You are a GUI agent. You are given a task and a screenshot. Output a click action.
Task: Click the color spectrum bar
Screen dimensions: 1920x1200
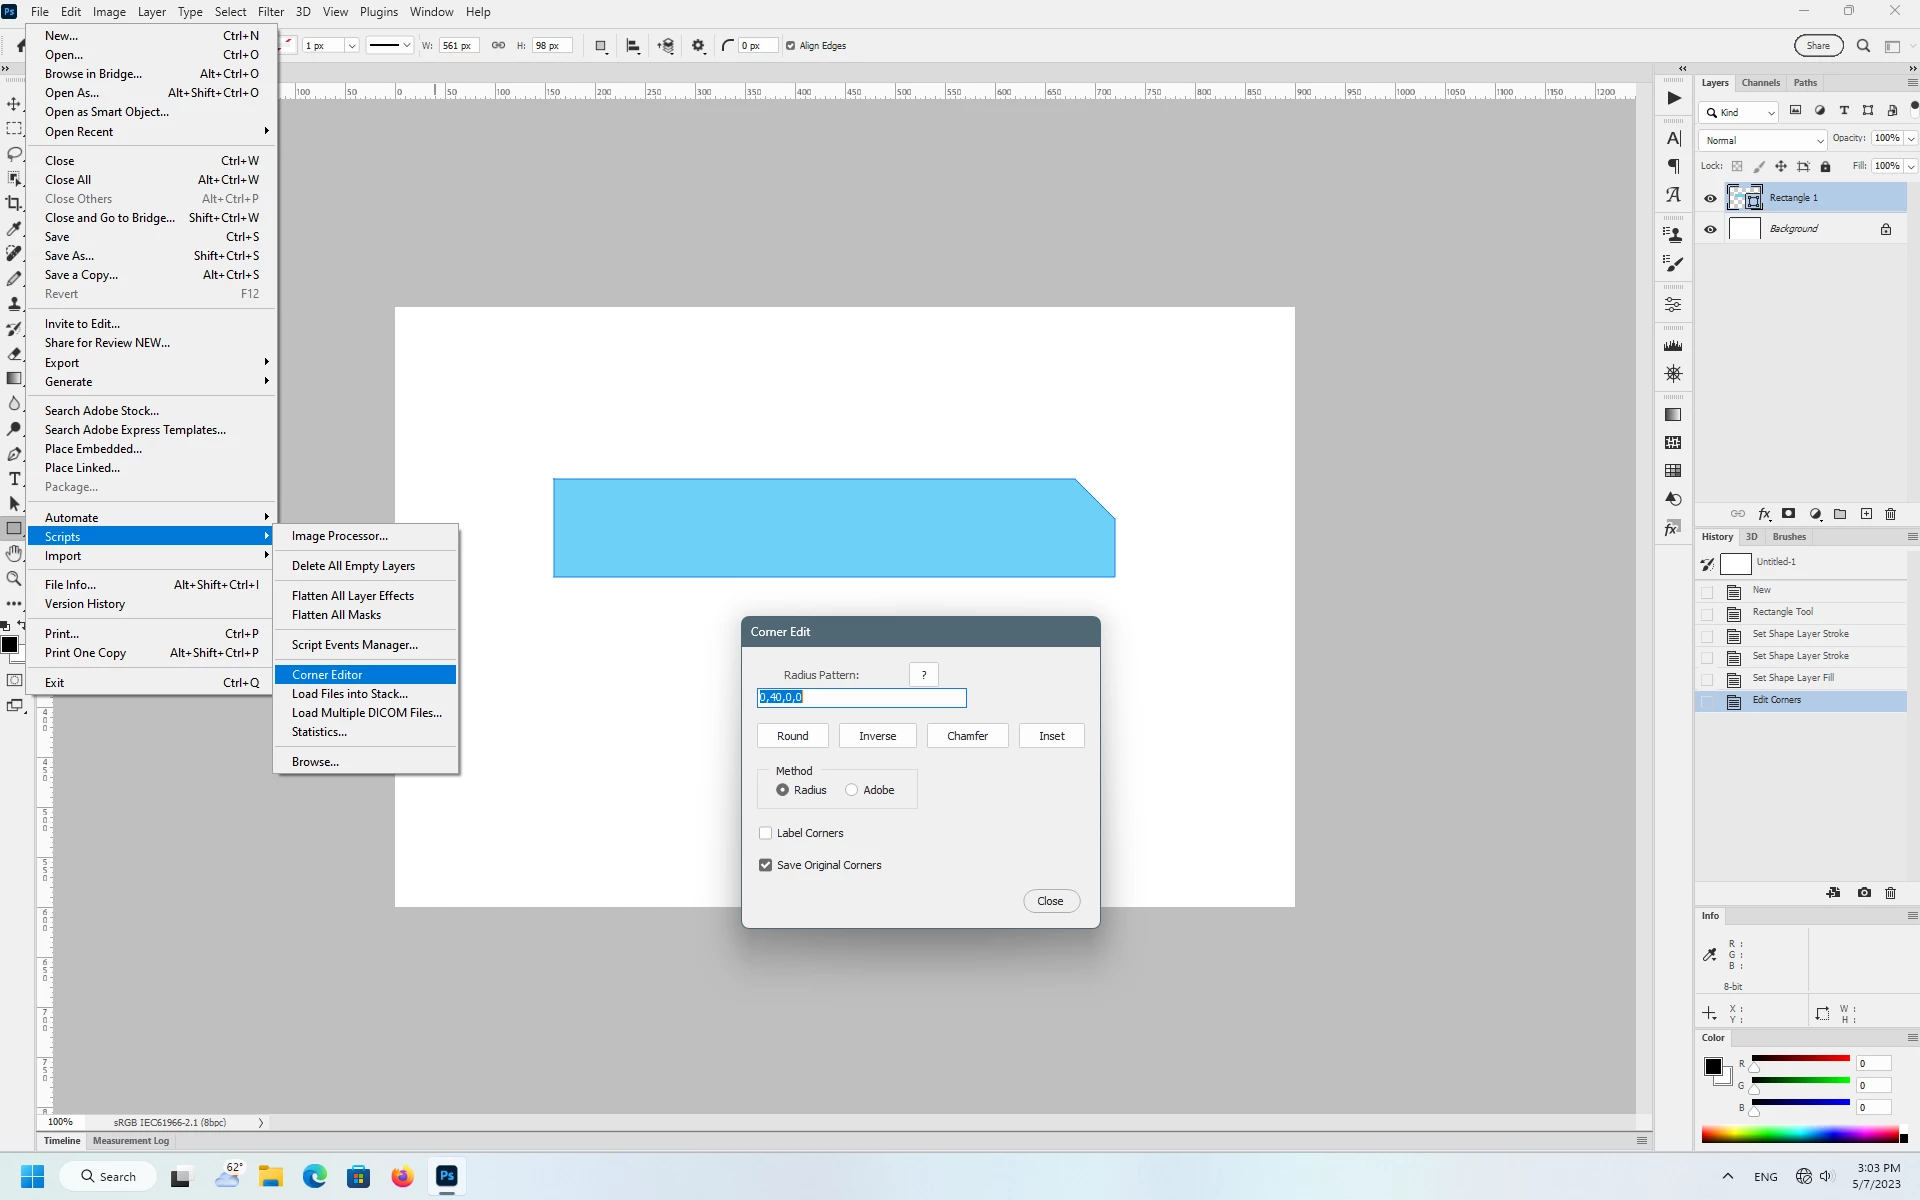[x=1800, y=1135]
